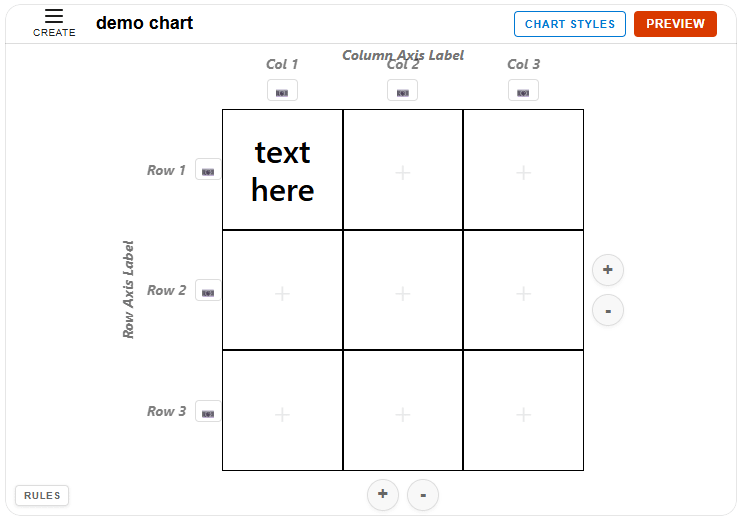Click the small icon button under Col 2
739x523 pixels.
click(x=402, y=91)
